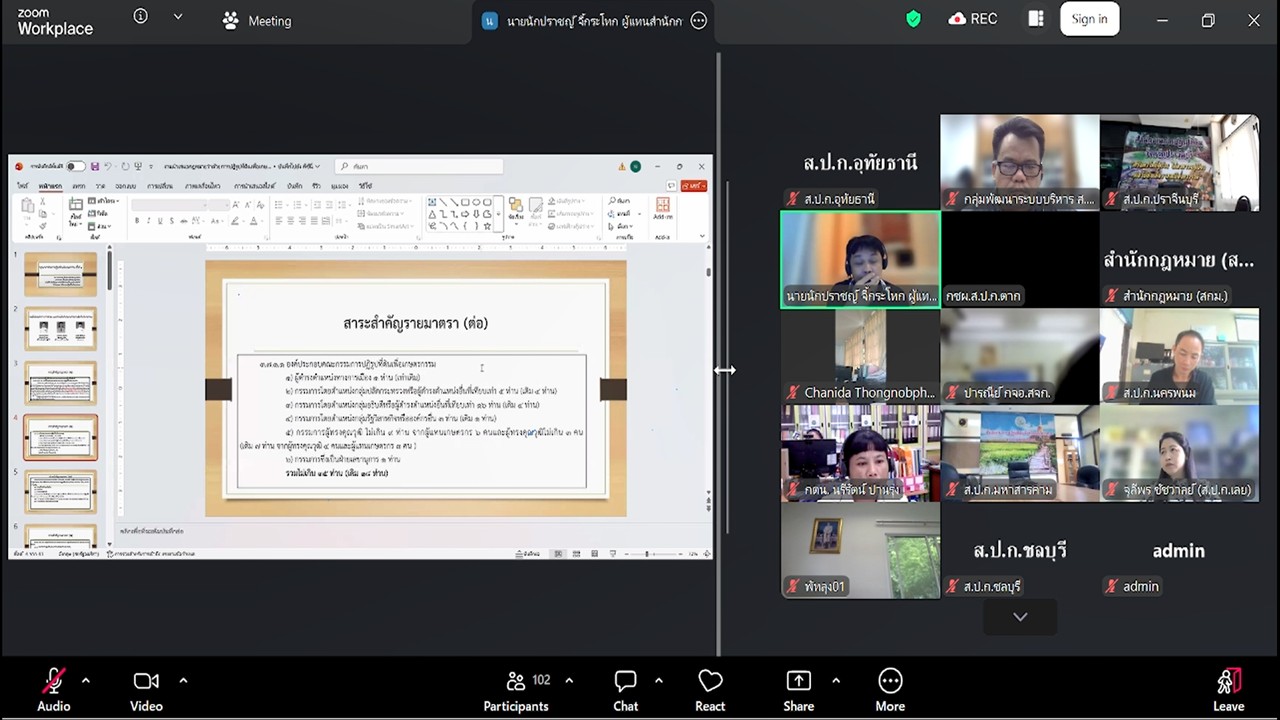Unmute microphone with the Audio icon
This screenshot has width=1280, height=720.
54,682
